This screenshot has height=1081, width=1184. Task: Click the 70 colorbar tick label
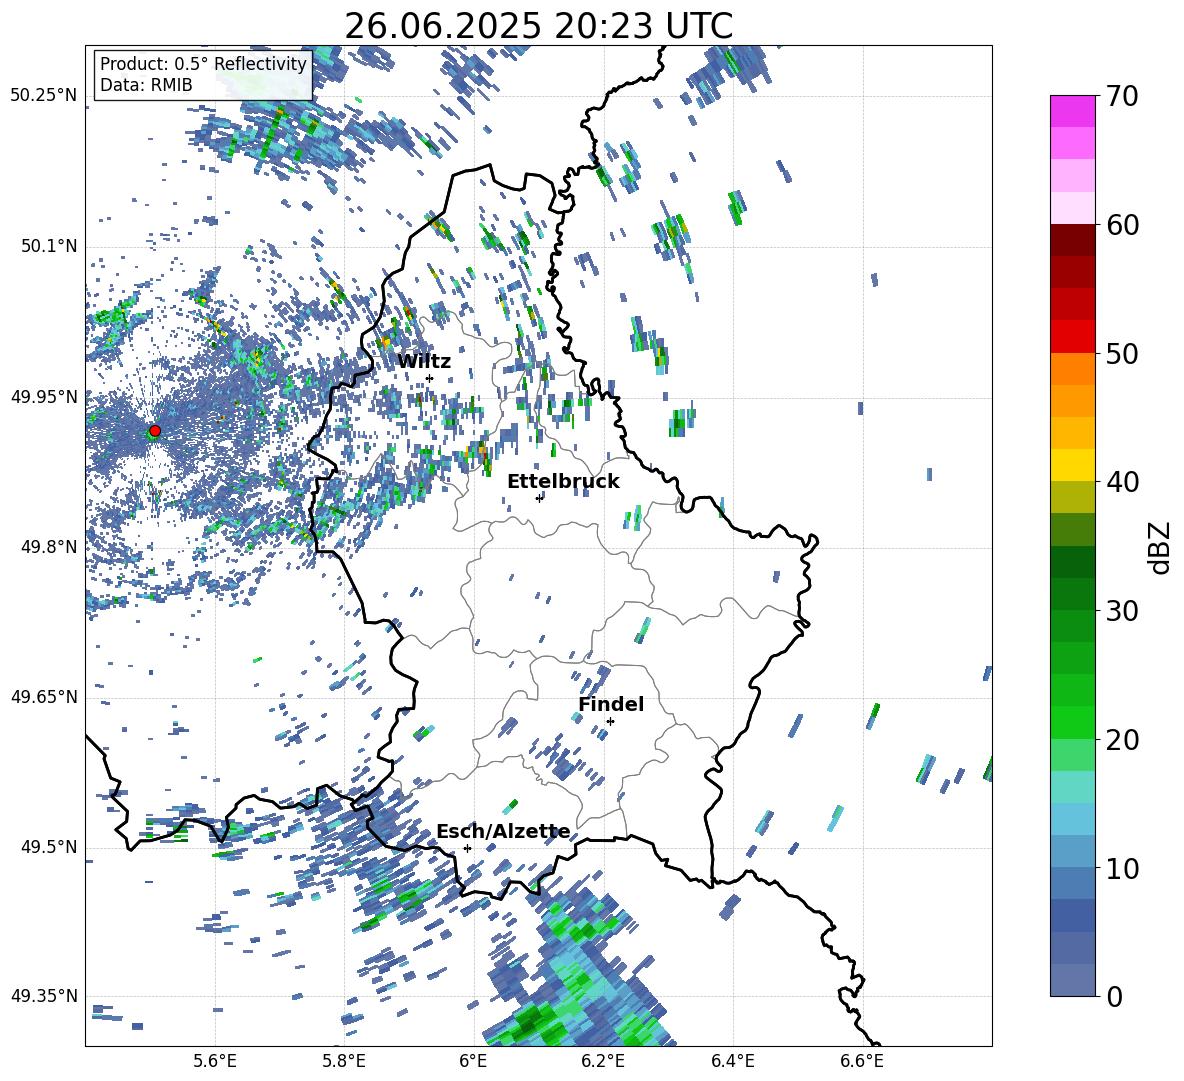pyautogui.click(x=1122, y=97)
